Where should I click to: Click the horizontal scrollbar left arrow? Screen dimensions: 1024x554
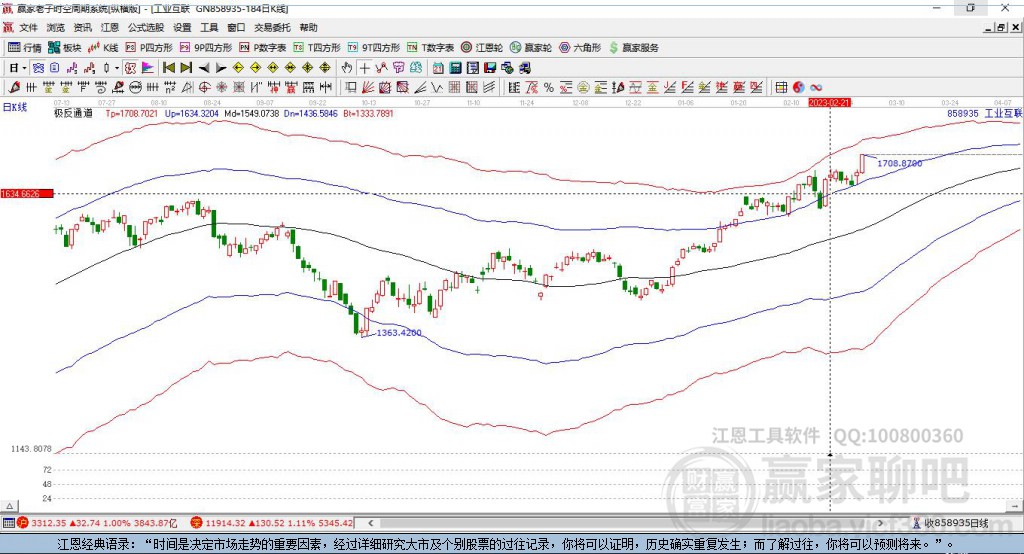pyautogui.click(x=370, y=523)
